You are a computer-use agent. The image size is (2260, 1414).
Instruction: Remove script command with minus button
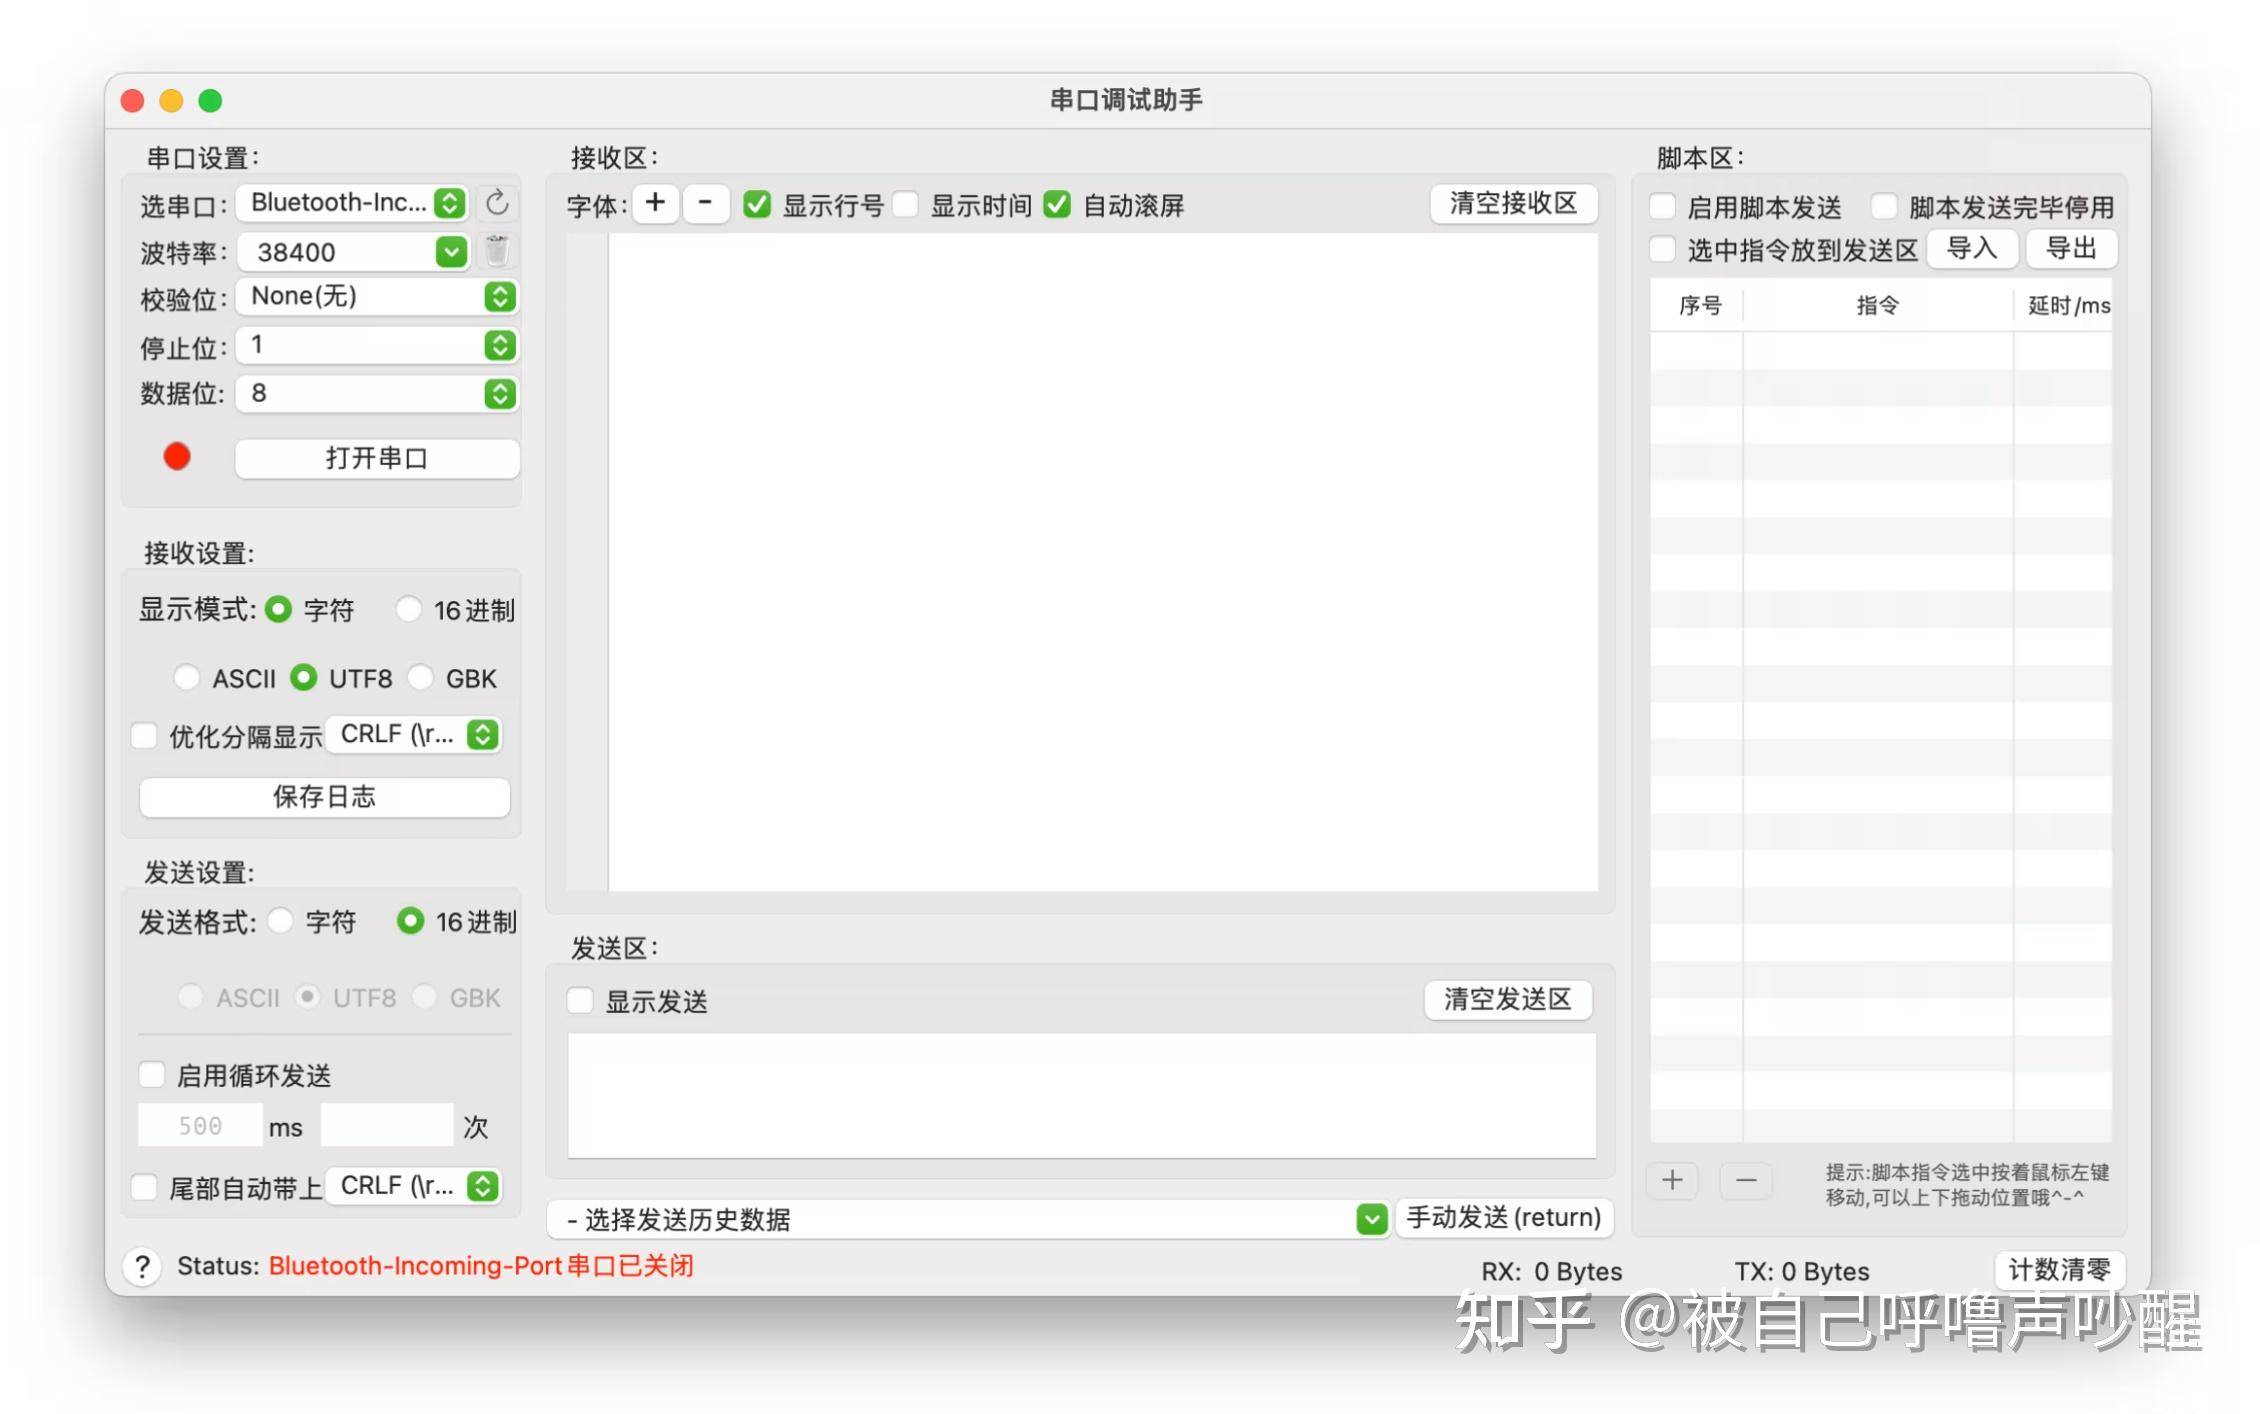[1746, 1181]
